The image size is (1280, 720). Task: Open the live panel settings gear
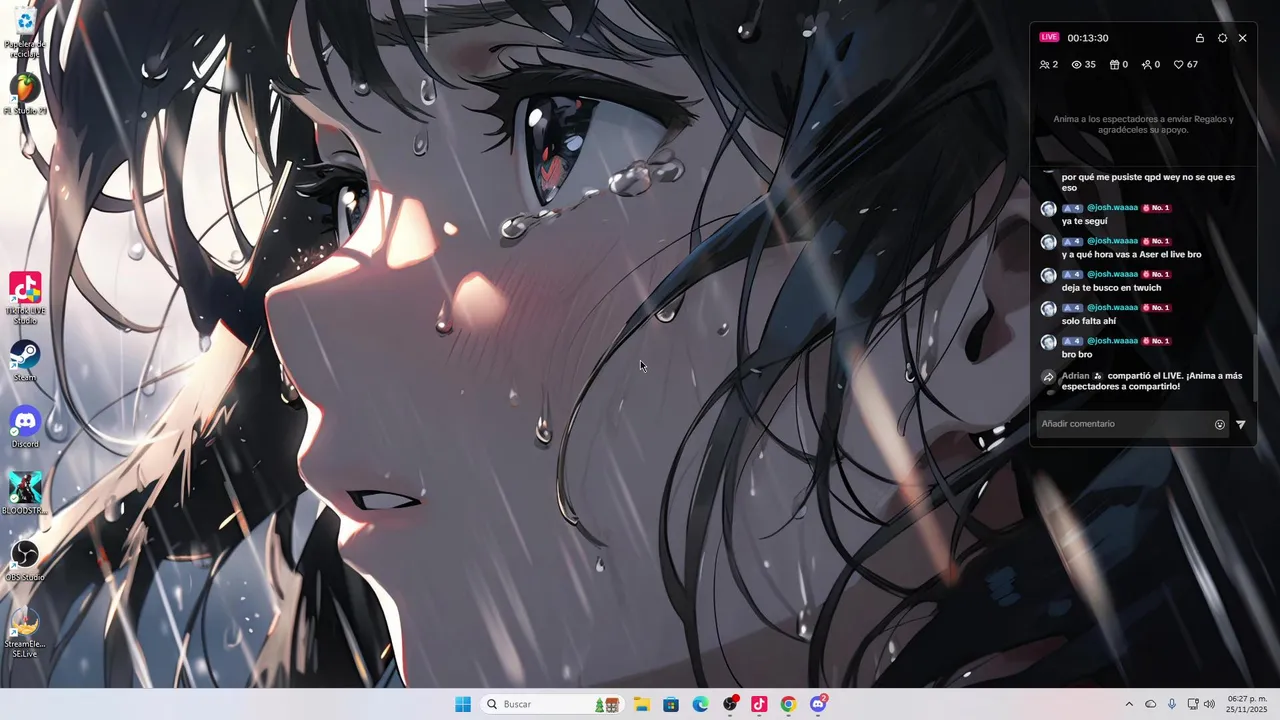point(1222,38)
